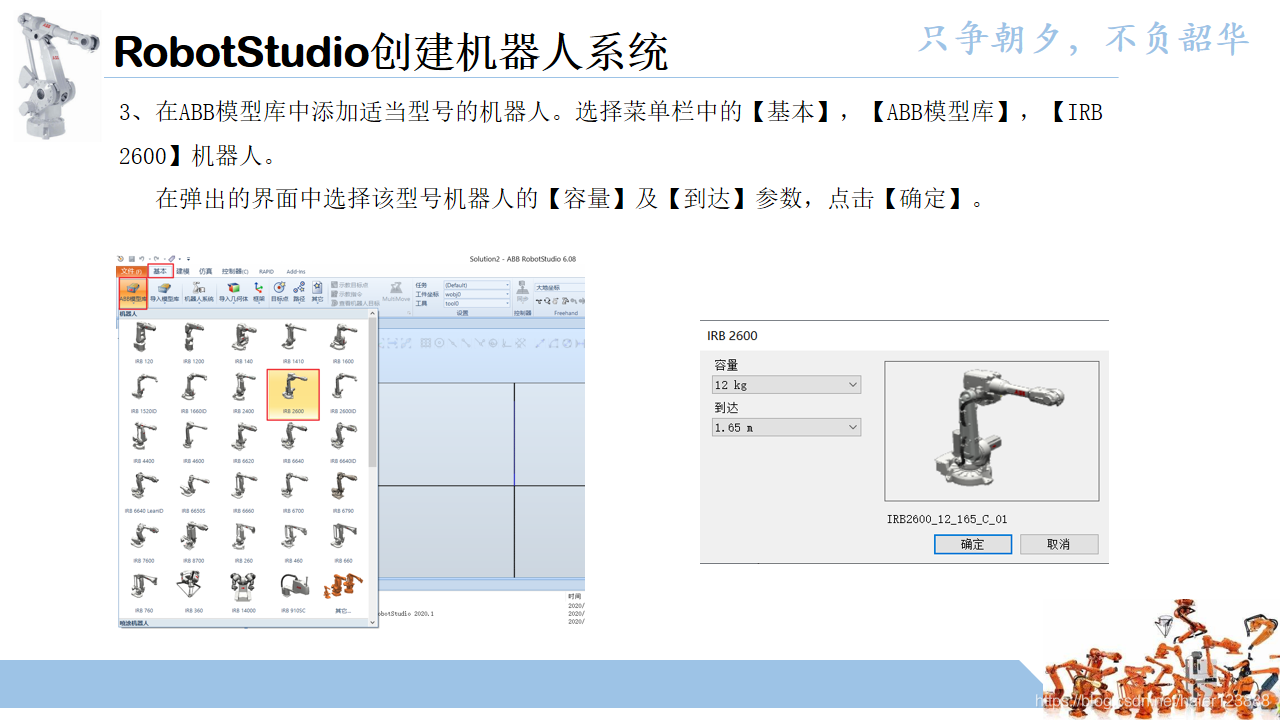Pick the IRB 7600 robot
This screenshot has height=720, width=1280.
coord(143,543)
